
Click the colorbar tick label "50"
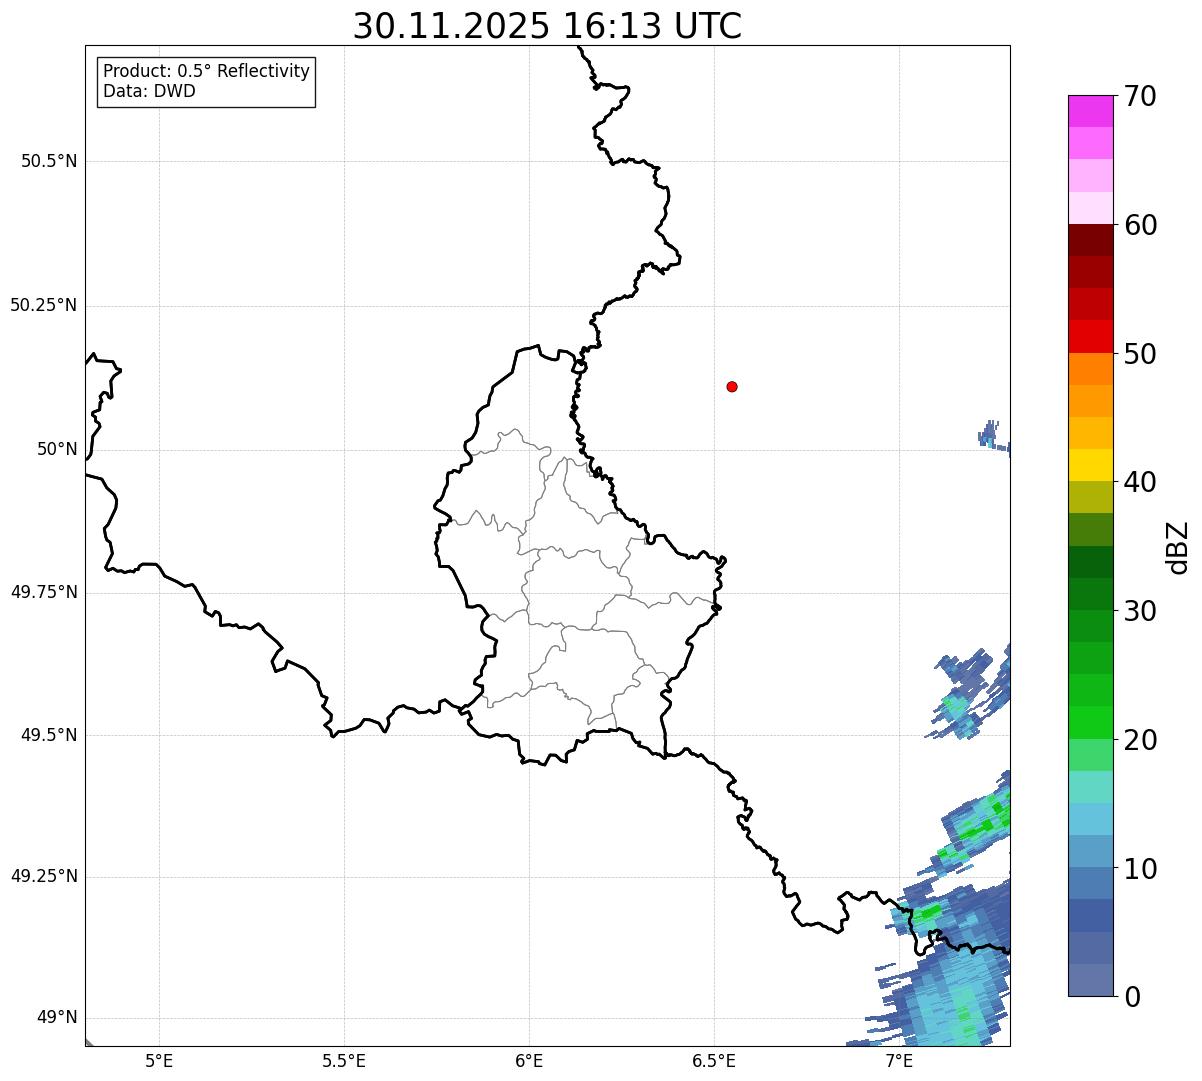coord(1140,354)
